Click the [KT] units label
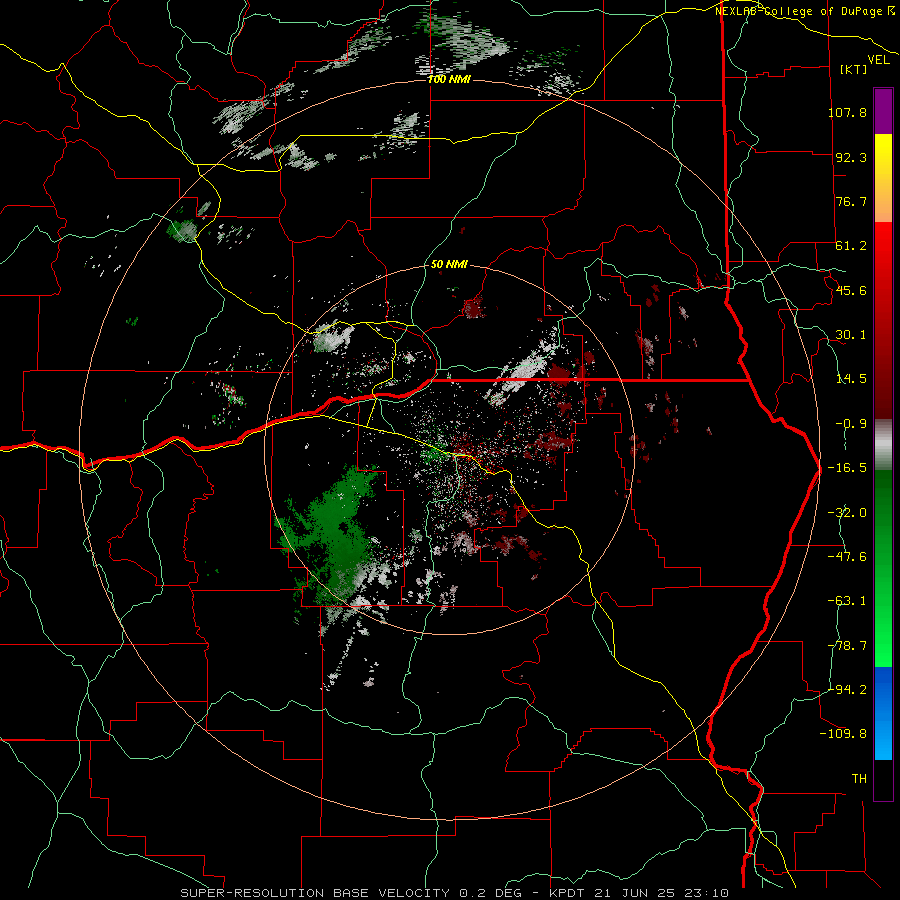Viewport: 900px width, 900px height. pos(854,69)
